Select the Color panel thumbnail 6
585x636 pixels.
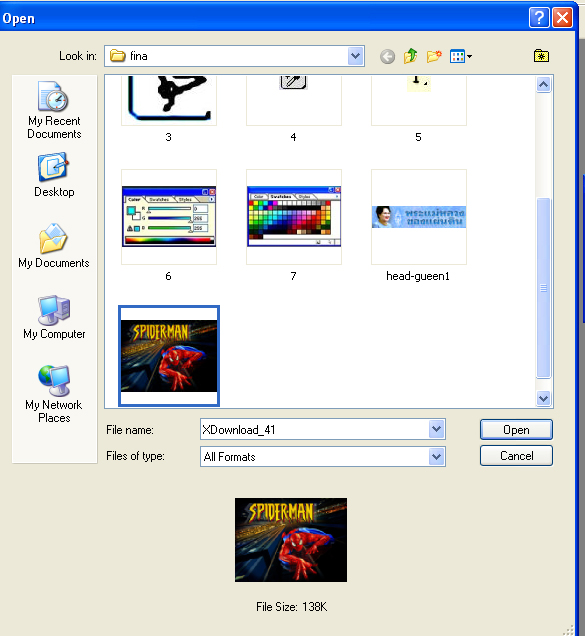pyautogui.click(x=169, y=217)
